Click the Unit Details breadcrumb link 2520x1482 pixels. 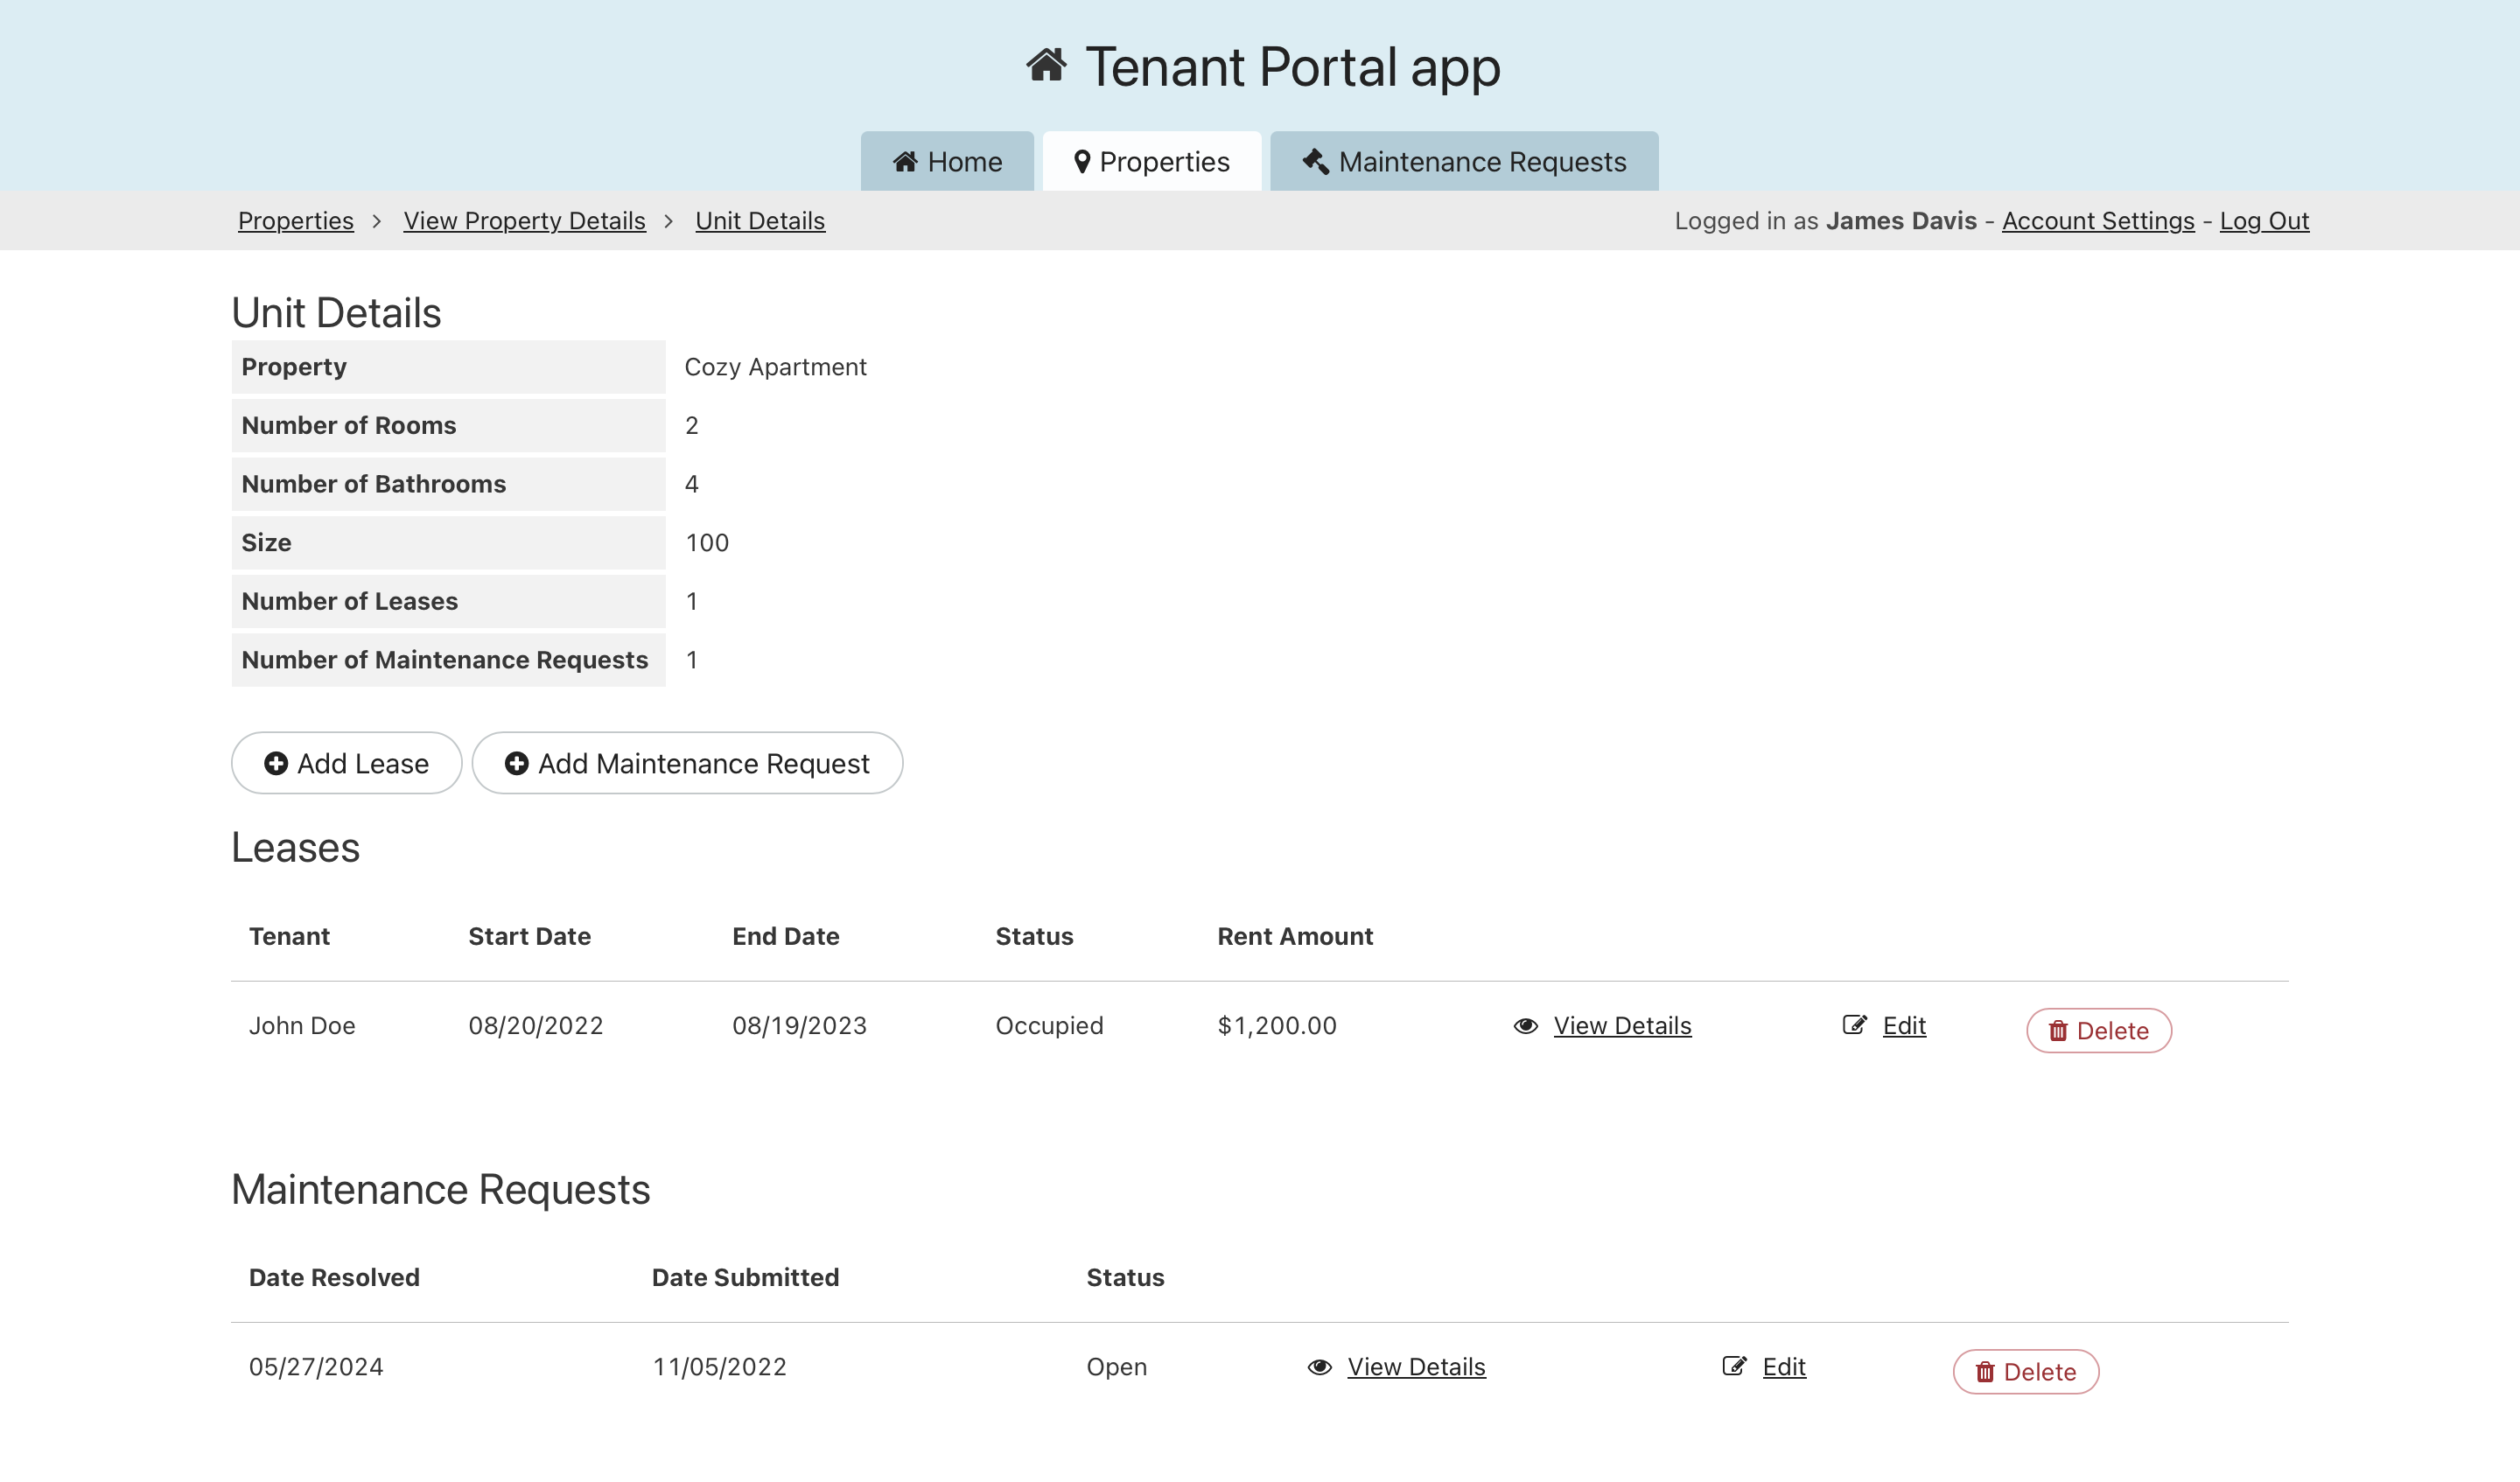(x=760, y=221)
